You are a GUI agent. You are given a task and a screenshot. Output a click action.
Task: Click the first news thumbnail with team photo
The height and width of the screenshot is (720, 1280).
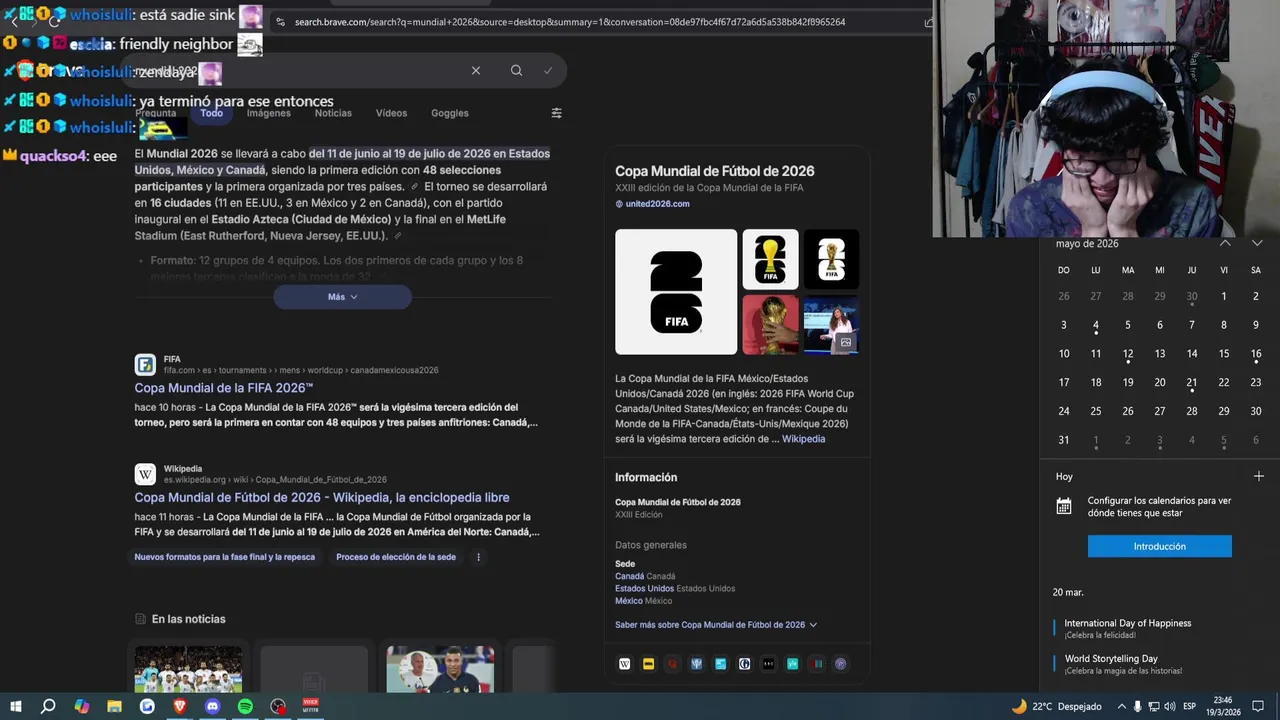click(188, 669)
